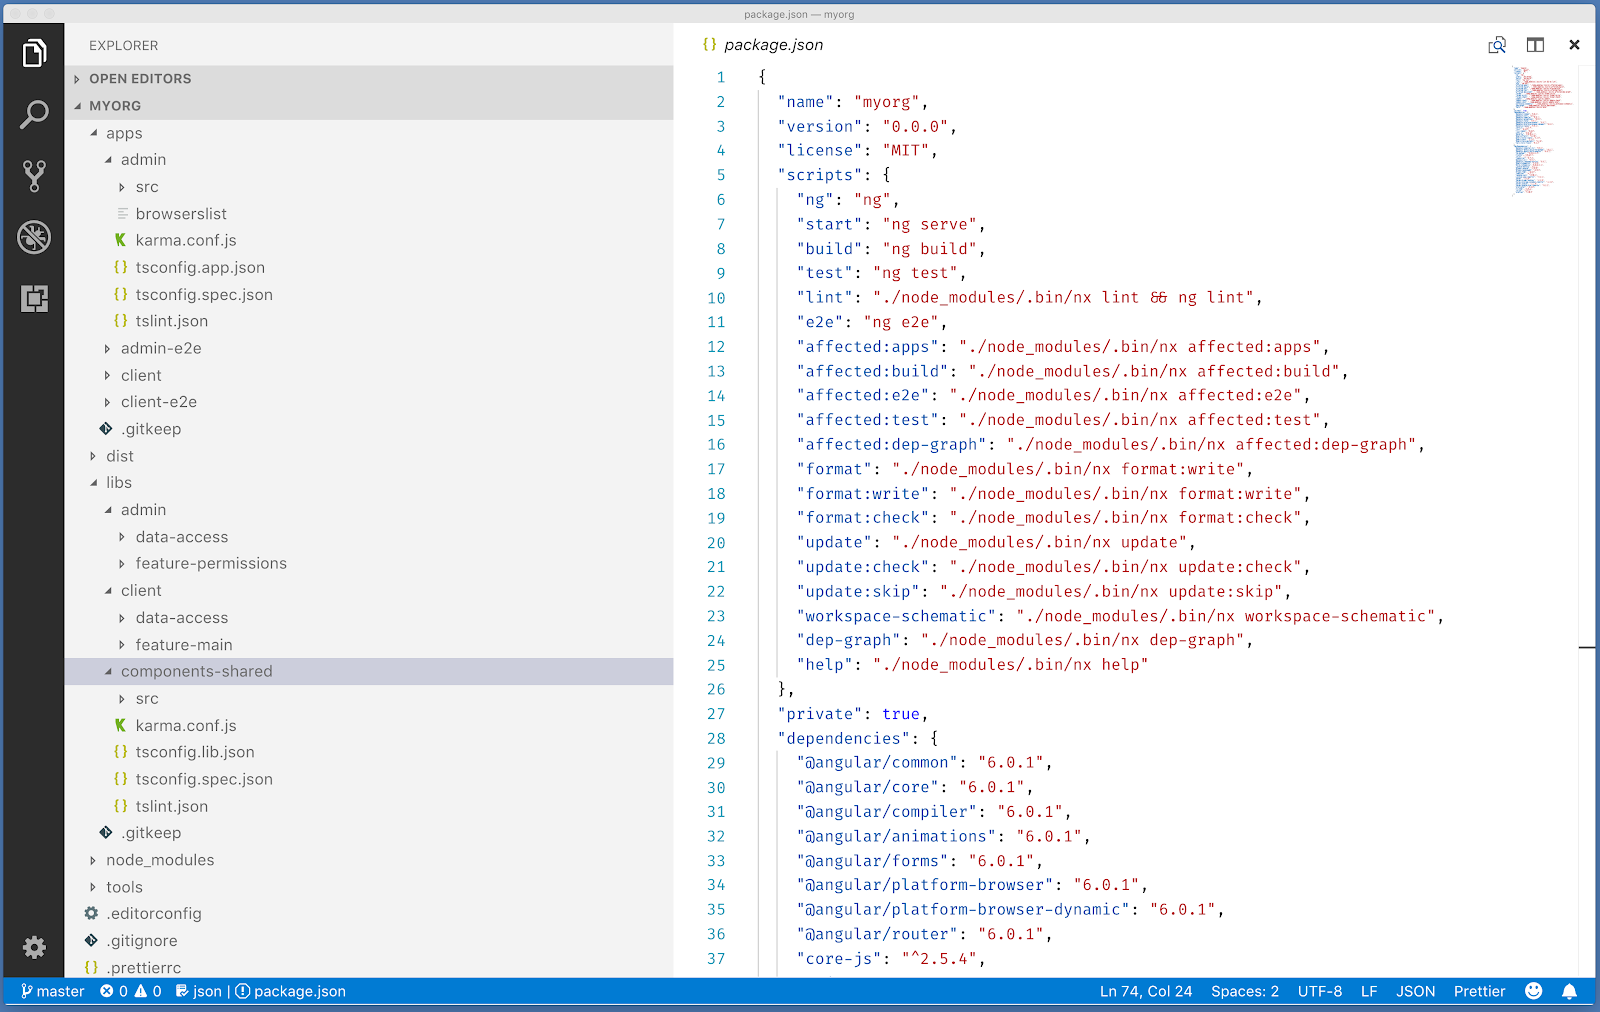Open Settings via the gear icon
Image resolution: width=1600 pixels, height=1012 pixels.
35,947
